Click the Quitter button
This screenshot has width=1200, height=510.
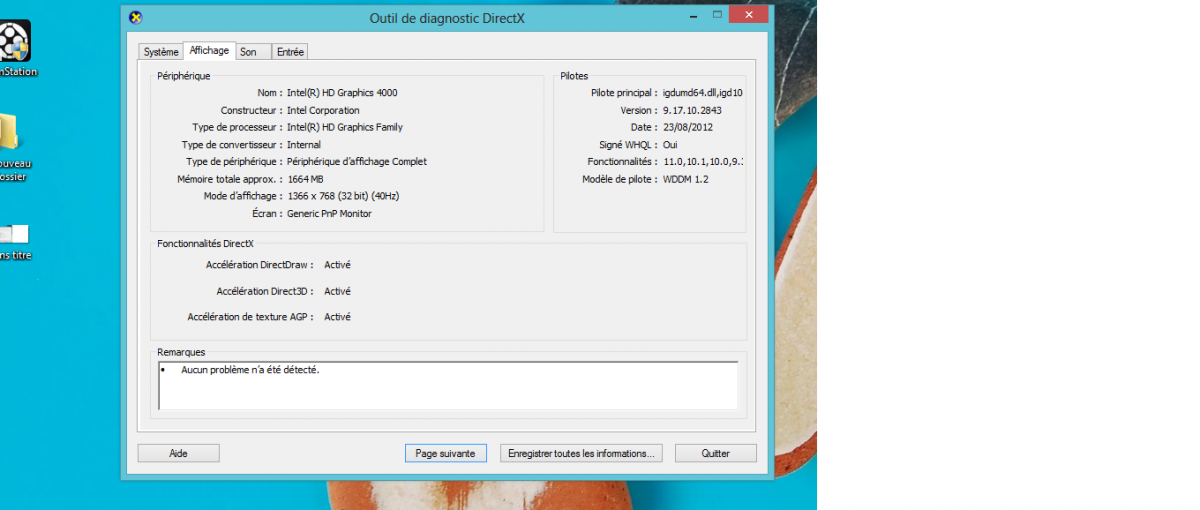coord(716,453)
